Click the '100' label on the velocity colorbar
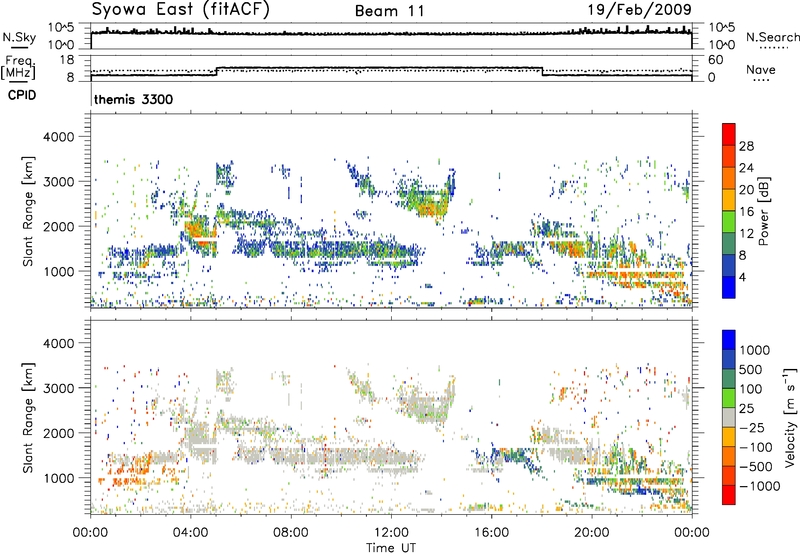Screen dimensions: 800x554 [x=753, y=389]
